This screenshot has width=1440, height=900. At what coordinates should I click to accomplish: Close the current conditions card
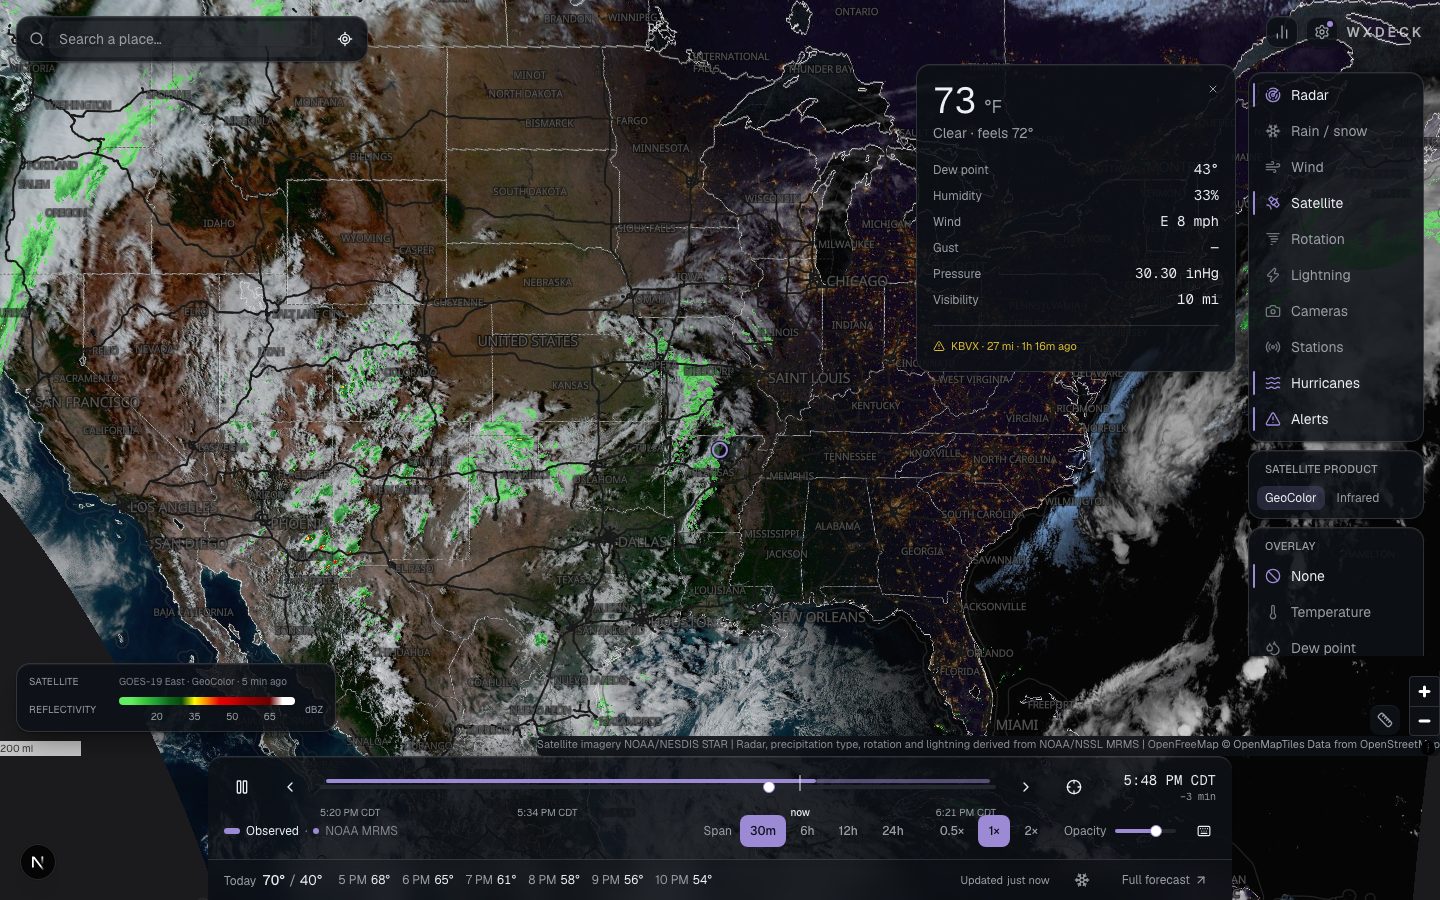pyautogui.click(x=1213, y=89)
